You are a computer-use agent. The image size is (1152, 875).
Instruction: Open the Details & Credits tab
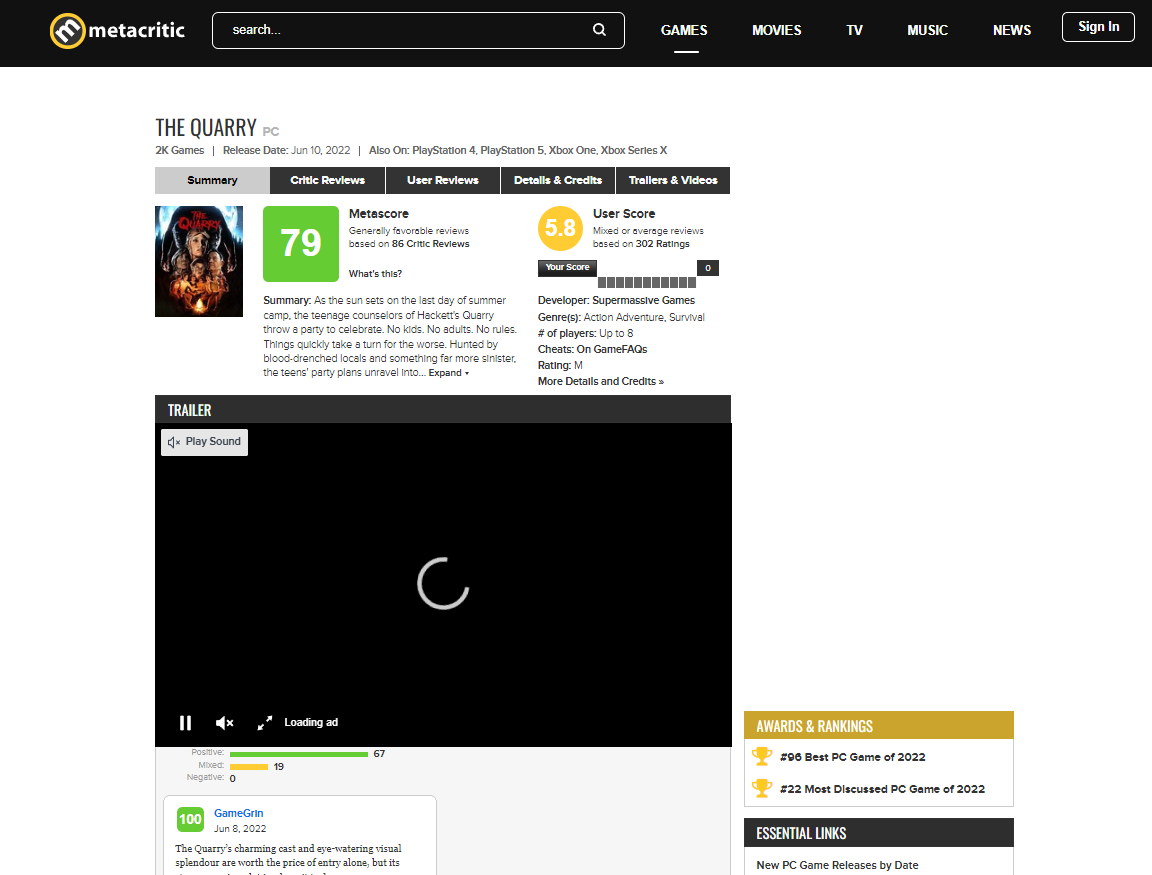pyautogui.click(x=558, y=181)
